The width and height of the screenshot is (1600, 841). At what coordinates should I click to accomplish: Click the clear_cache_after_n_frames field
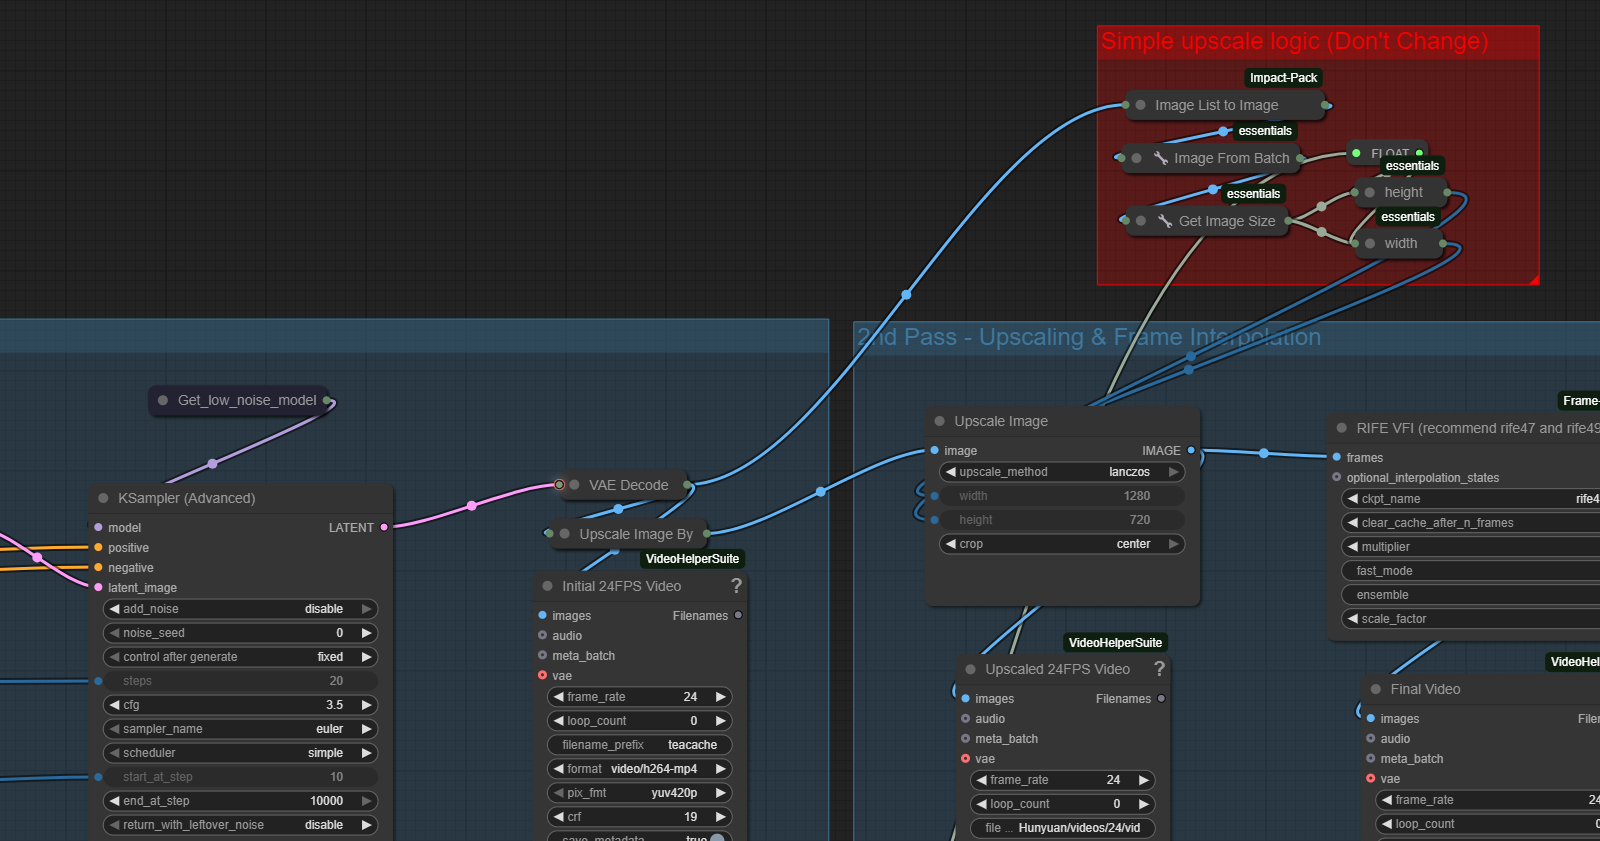click(1470, 523)
